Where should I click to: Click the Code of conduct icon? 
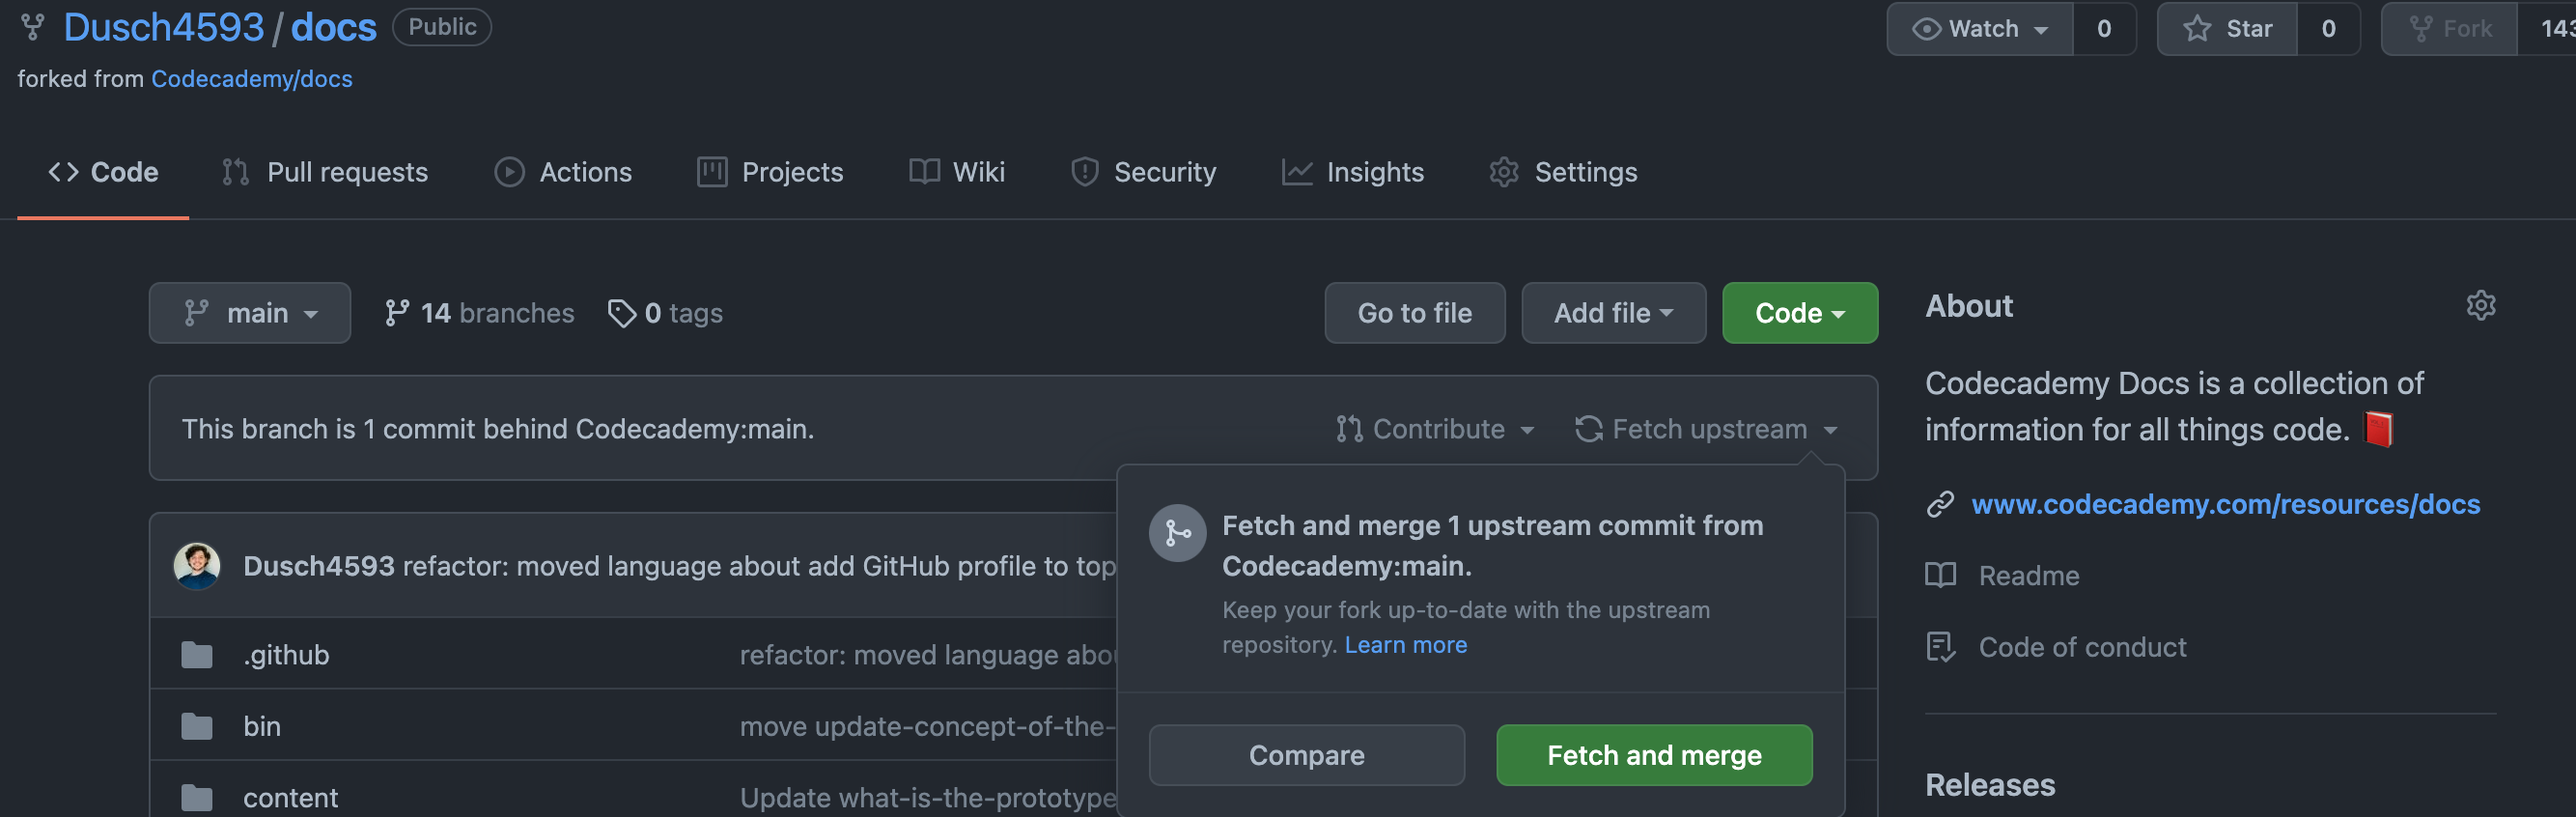tap(1940, 647)
